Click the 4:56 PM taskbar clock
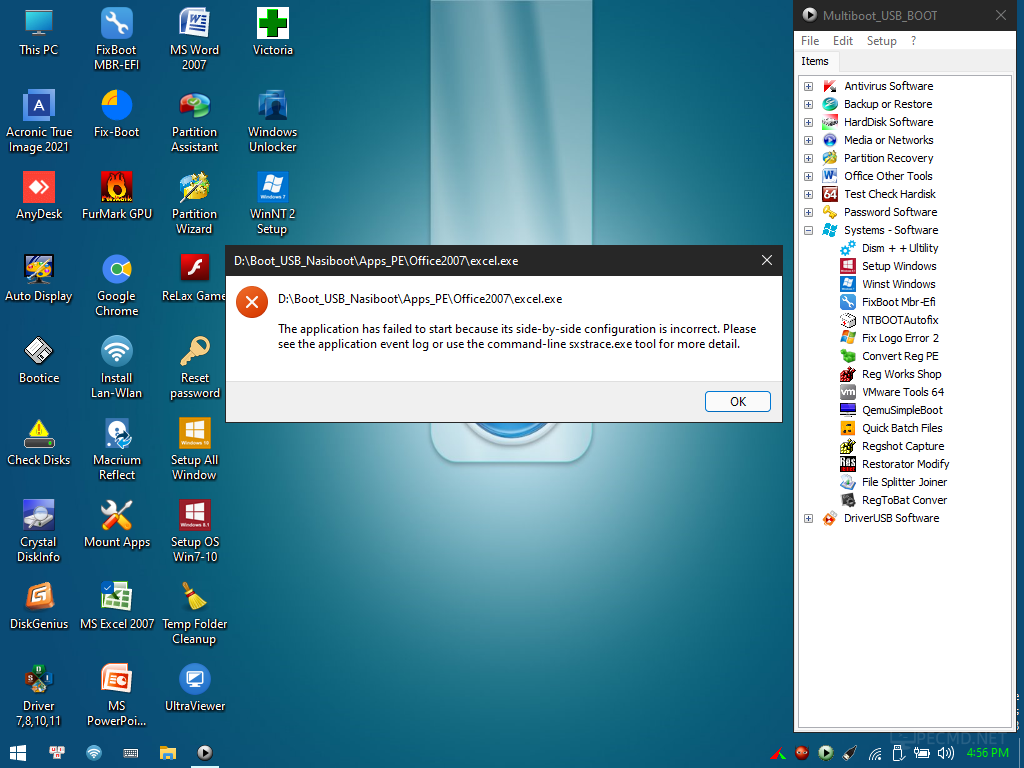 click(x=987, y=753)
